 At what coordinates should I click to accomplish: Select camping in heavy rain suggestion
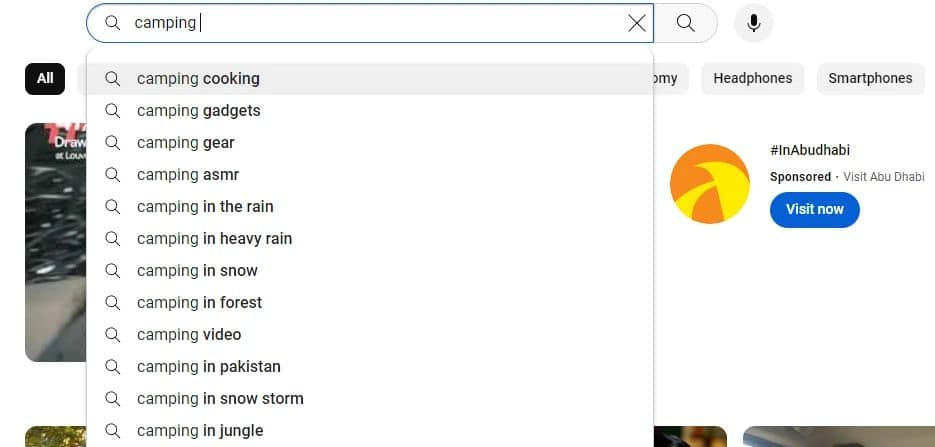[x=370, y=239]
